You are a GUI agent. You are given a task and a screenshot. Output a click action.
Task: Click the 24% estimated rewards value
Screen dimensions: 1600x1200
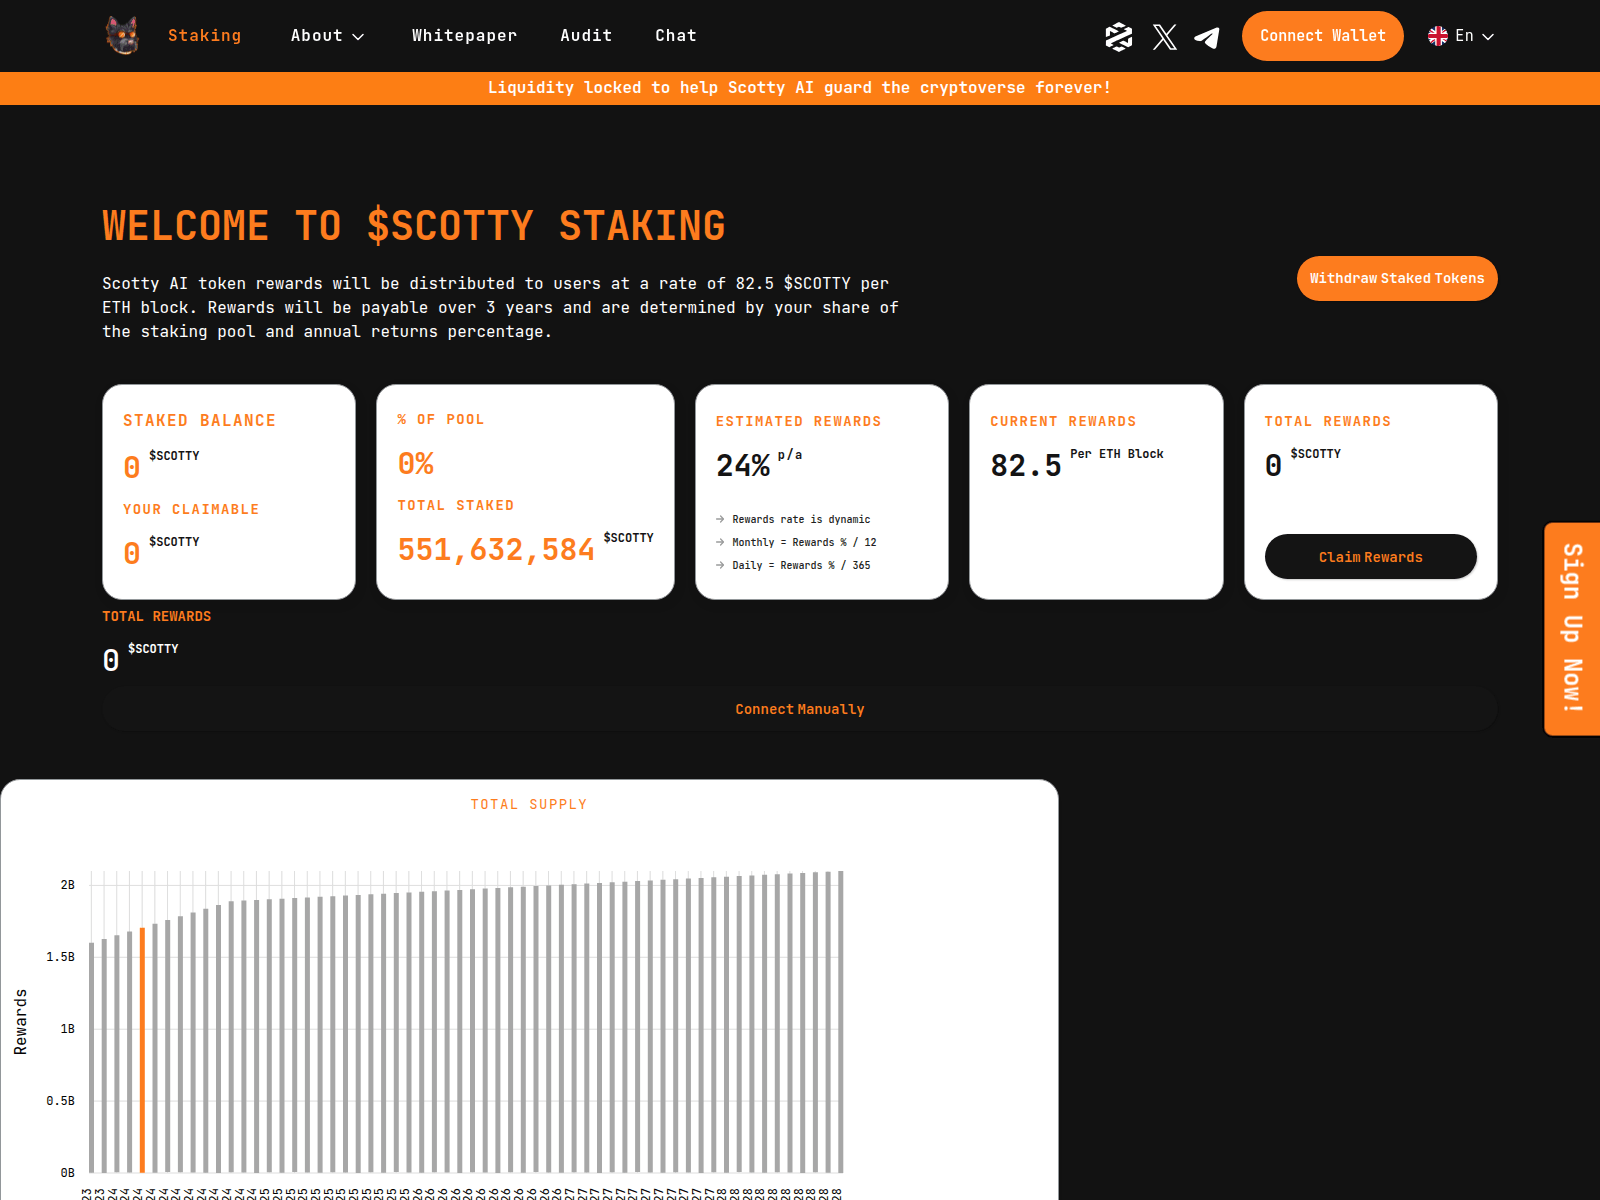click(x=743, y=466)
